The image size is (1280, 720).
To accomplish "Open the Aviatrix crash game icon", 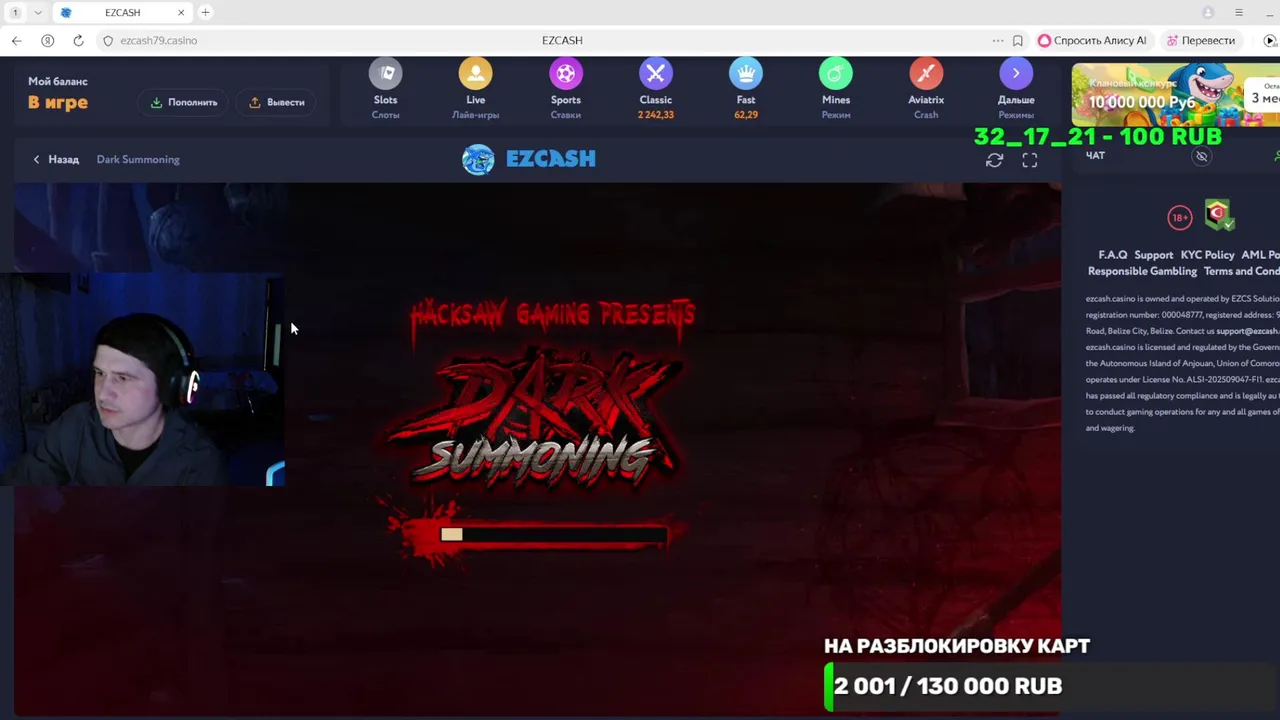I will [x=925, y=75].
